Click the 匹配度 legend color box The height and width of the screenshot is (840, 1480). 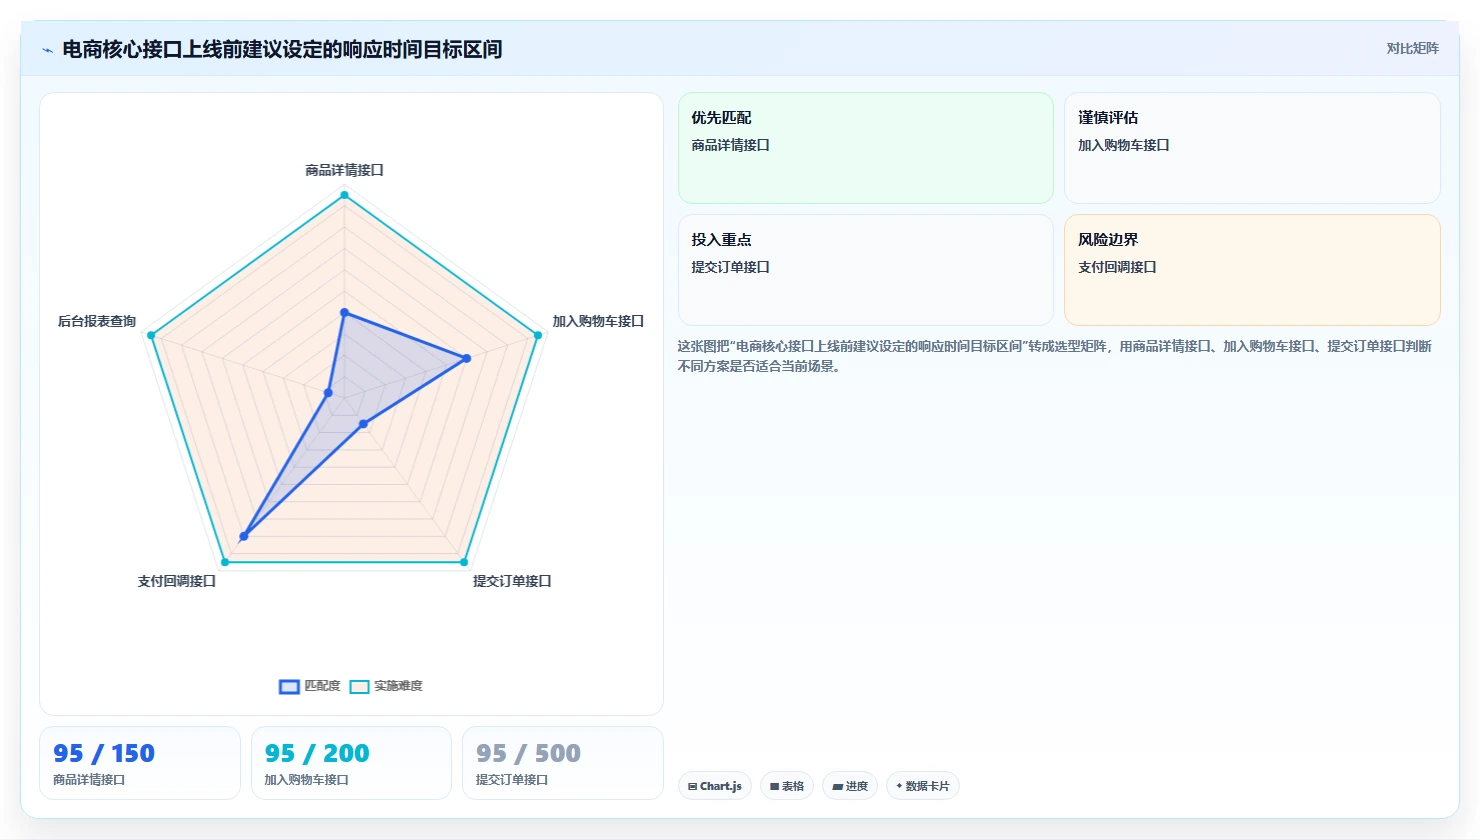coord(289,686)
